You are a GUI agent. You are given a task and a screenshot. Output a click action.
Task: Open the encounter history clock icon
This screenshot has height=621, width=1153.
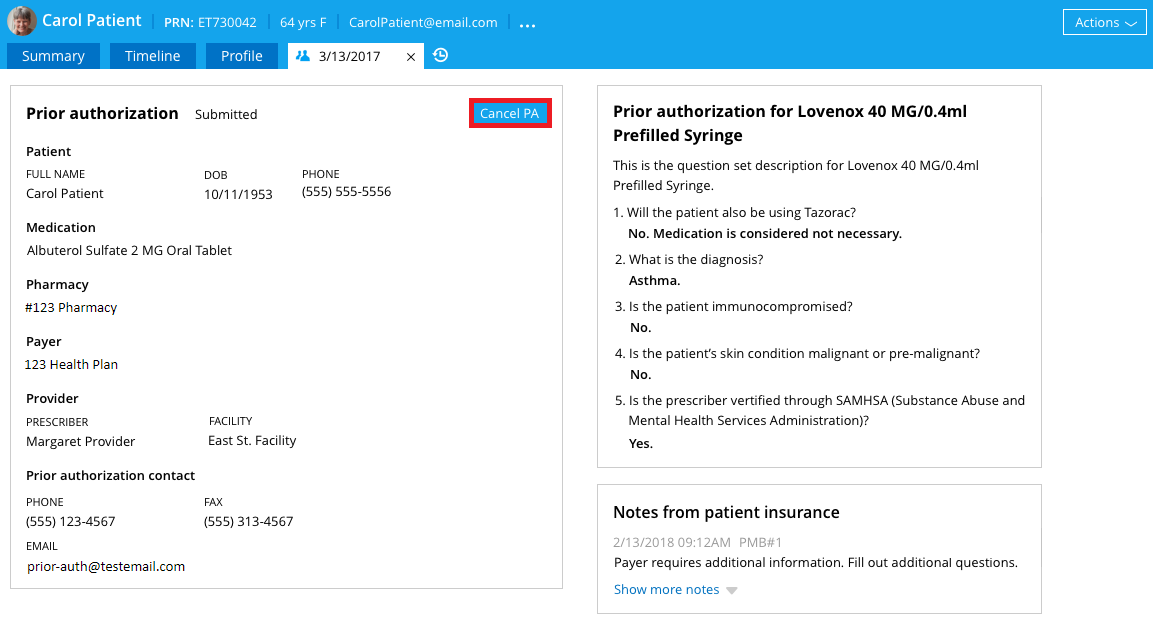(x=440, y=56)
